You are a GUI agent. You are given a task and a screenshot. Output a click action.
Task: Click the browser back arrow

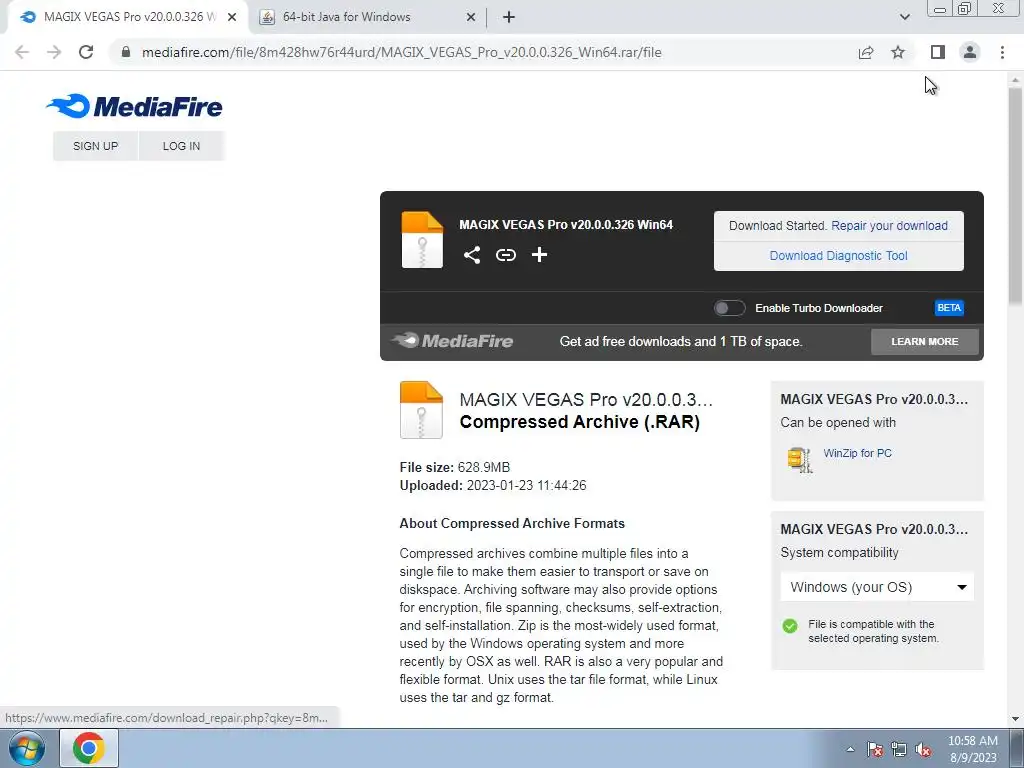[x=22, y=52]
